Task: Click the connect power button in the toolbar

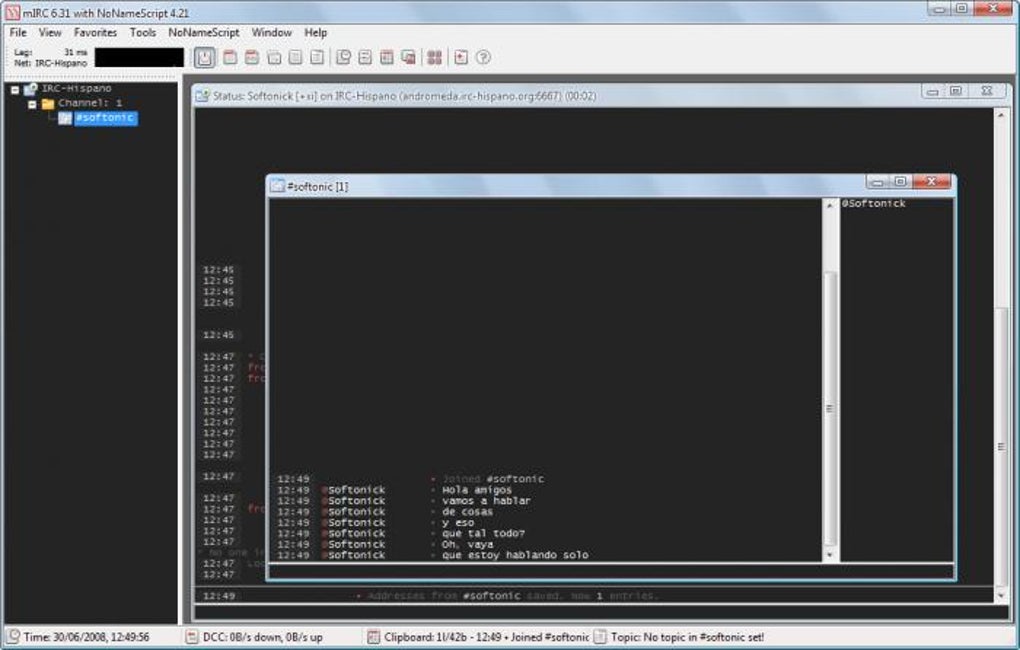Action: 204,57
